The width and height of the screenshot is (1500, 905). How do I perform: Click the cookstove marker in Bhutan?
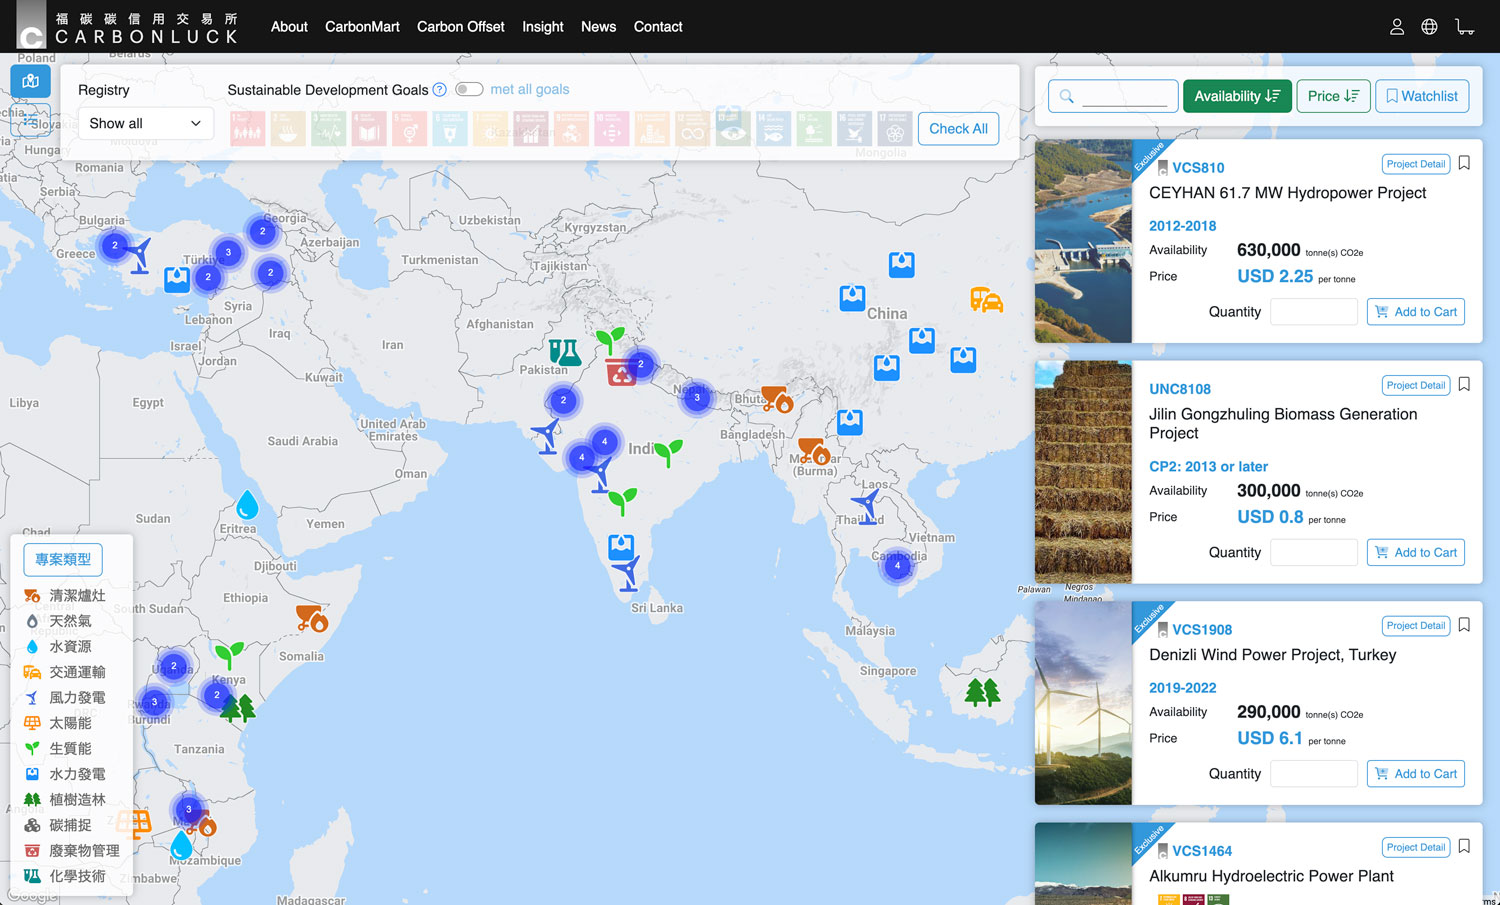(x=777, y=399)
